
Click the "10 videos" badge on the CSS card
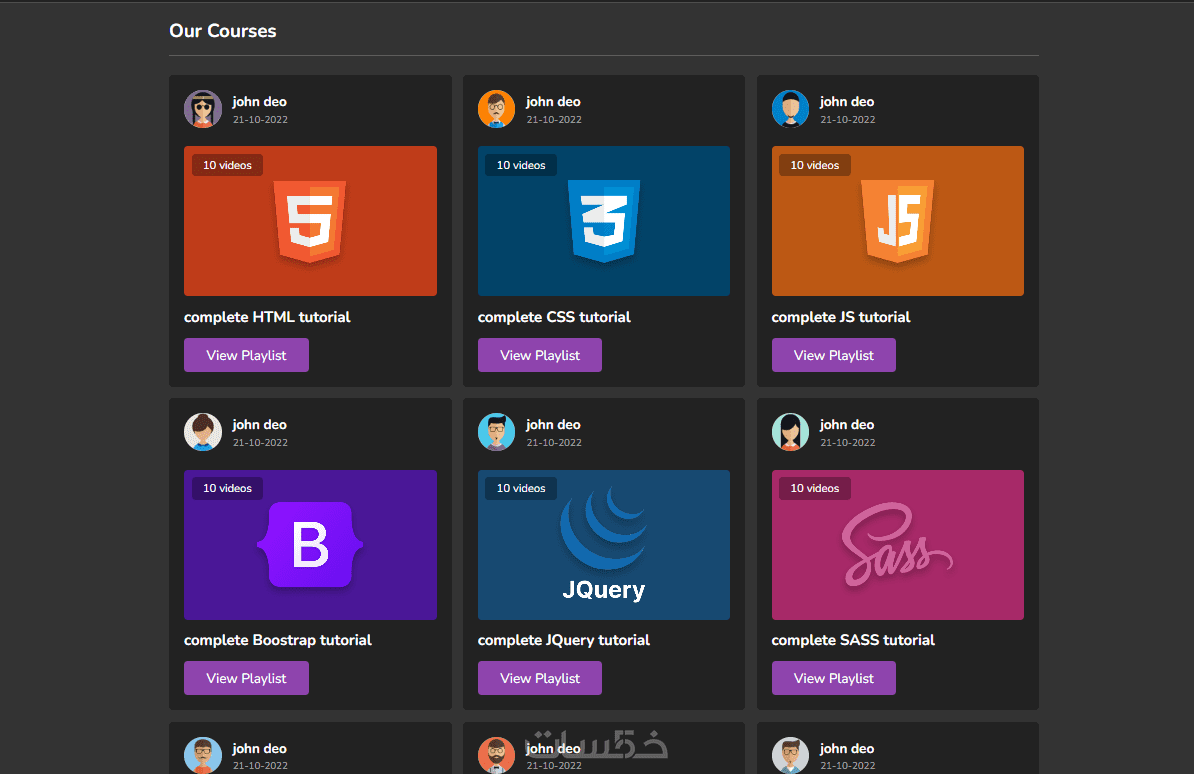(521, 165)
